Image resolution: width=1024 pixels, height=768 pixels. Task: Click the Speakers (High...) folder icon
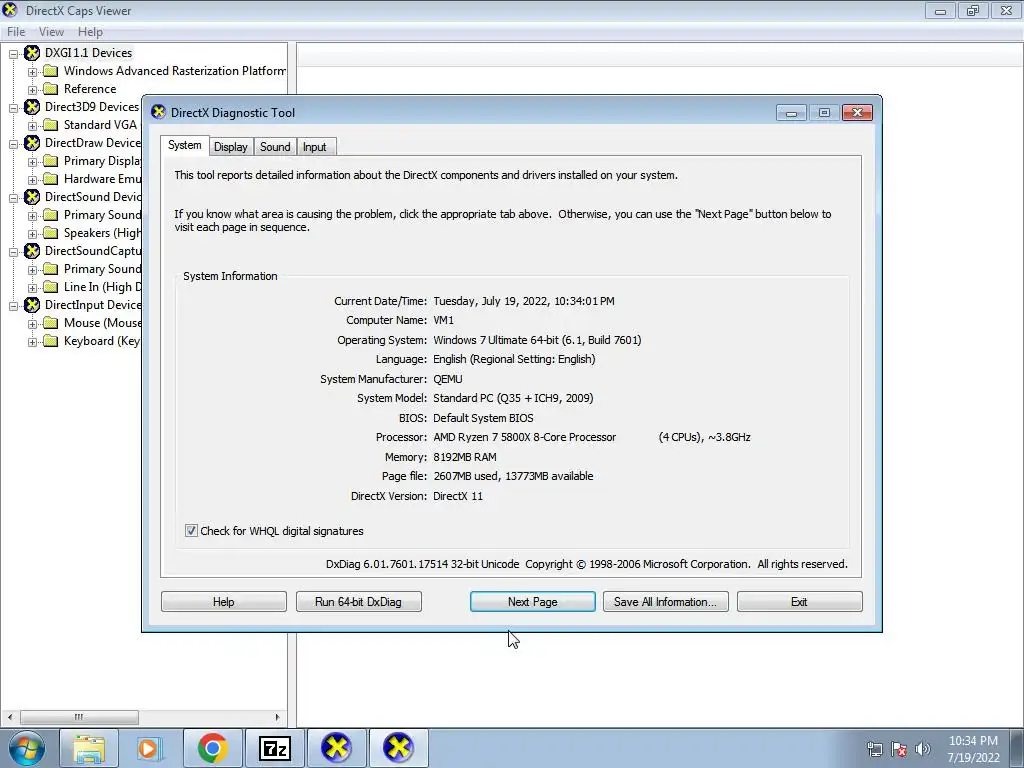click(x=51, y=233)
